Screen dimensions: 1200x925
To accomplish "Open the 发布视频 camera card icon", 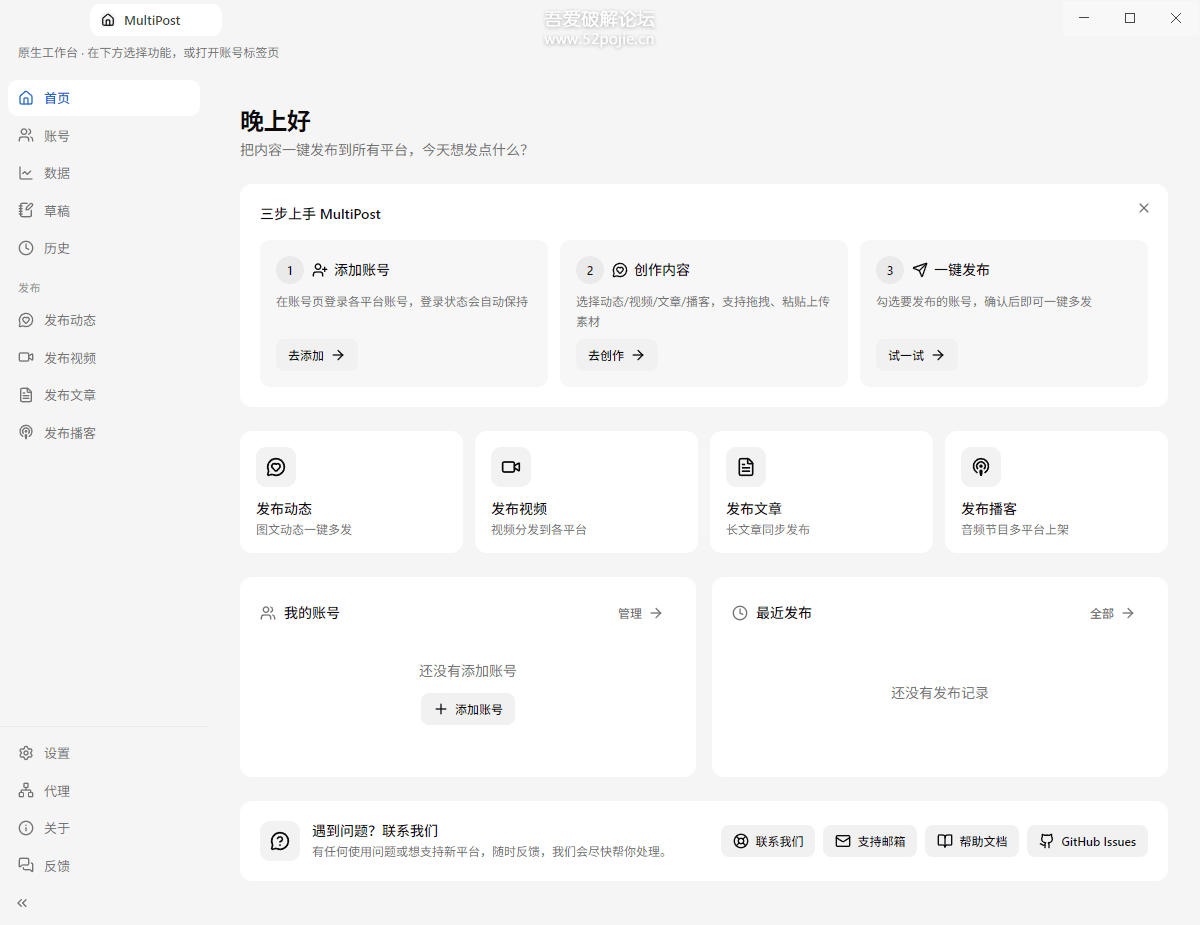I will 511,467.
